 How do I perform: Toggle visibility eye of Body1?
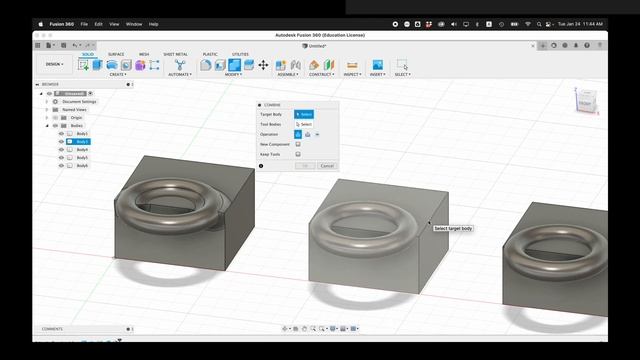click(61, 134)
